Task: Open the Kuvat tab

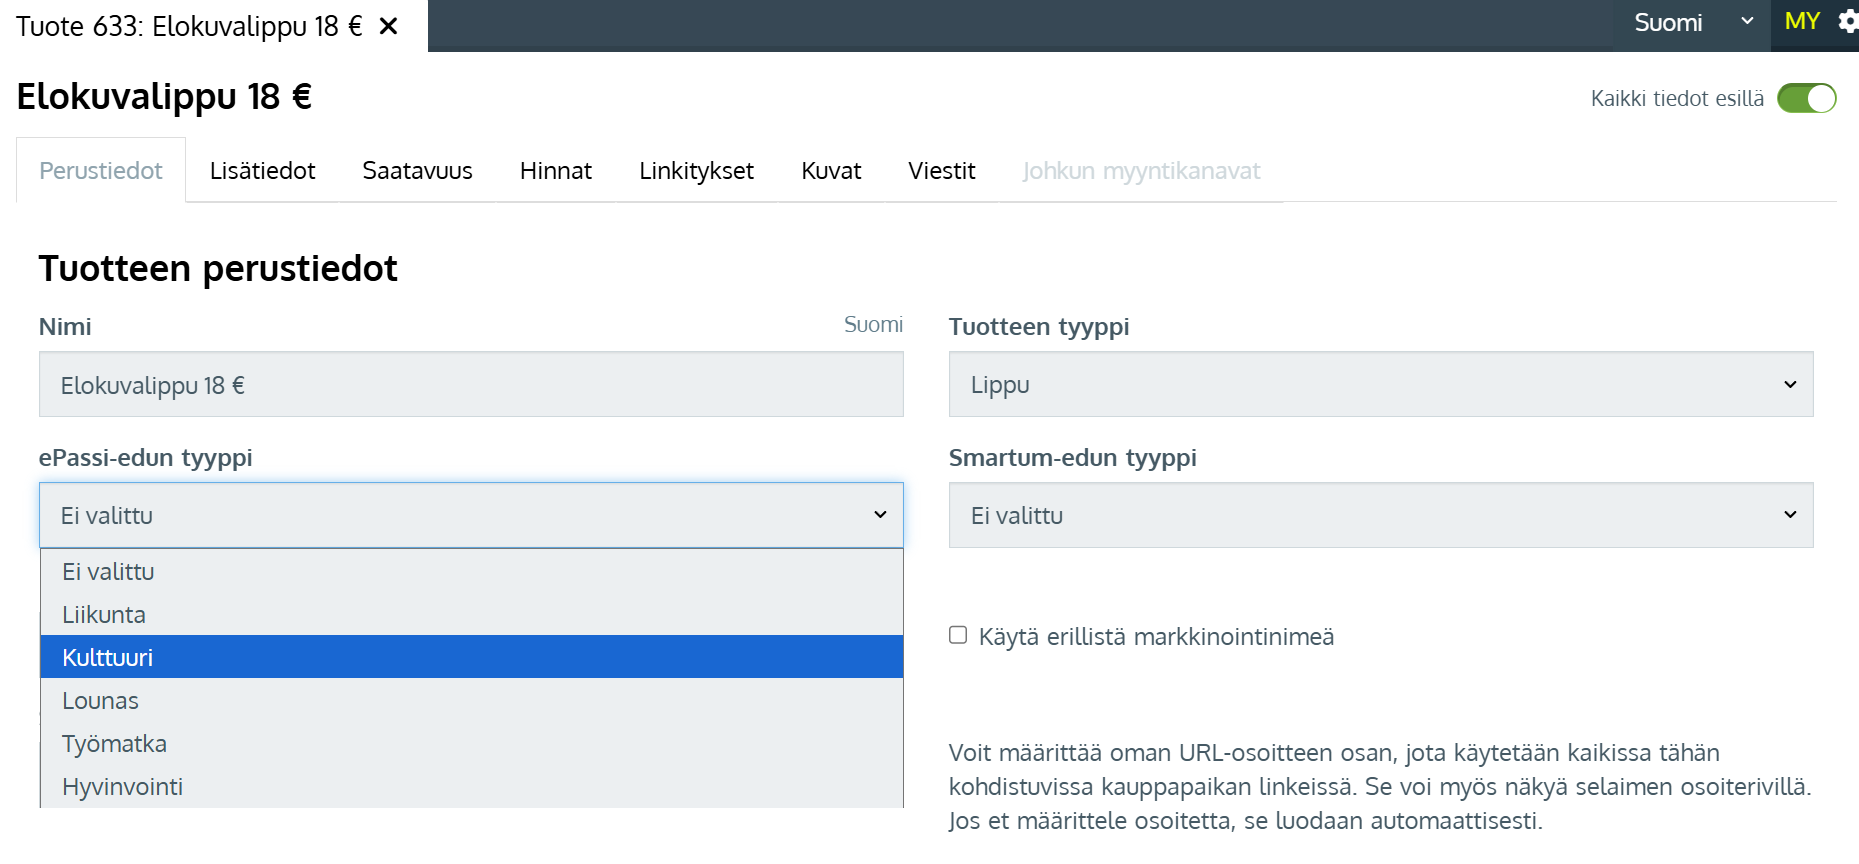Action: (830, 171)
